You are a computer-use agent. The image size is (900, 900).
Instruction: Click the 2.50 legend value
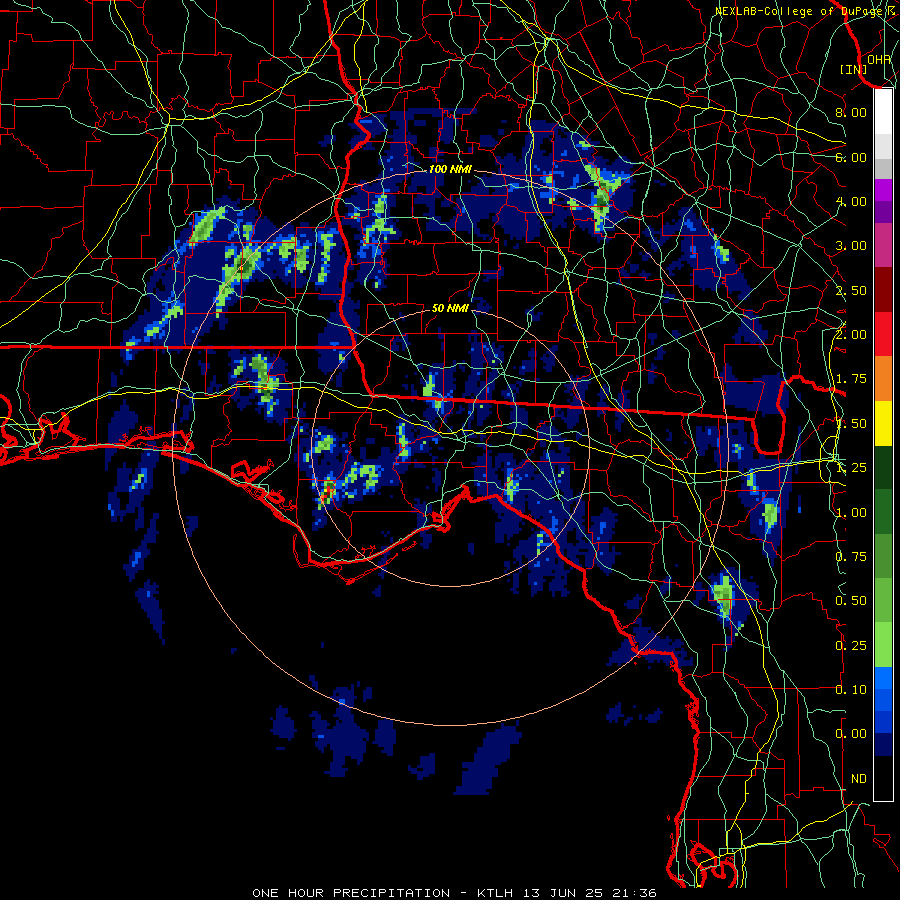coord(851,290)
